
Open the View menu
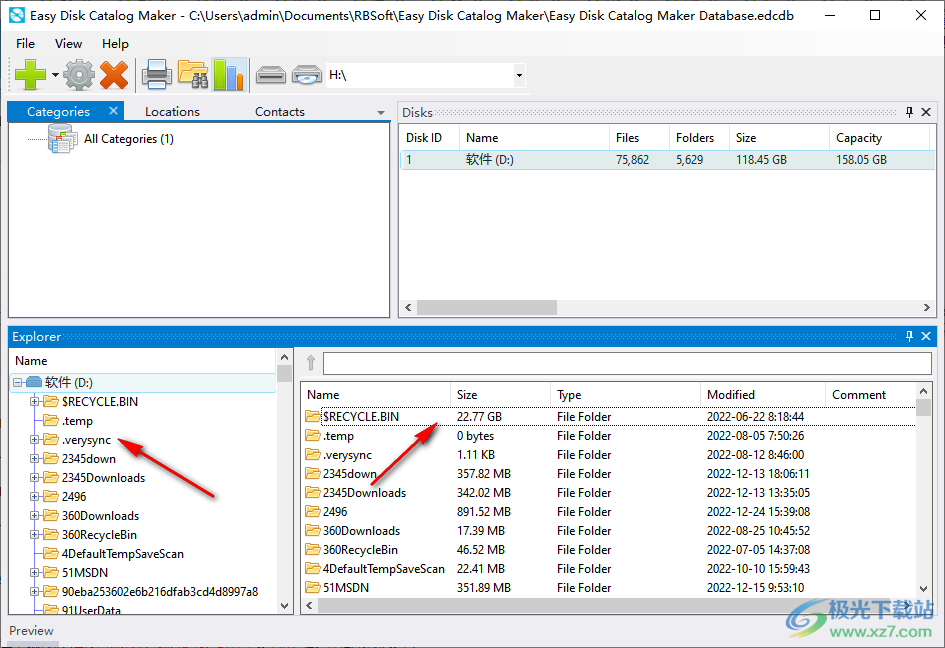point(68,43)
